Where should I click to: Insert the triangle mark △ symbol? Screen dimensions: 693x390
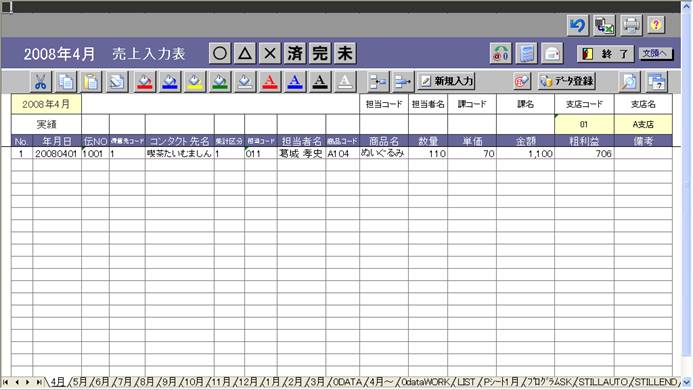[x=245, y=54]
